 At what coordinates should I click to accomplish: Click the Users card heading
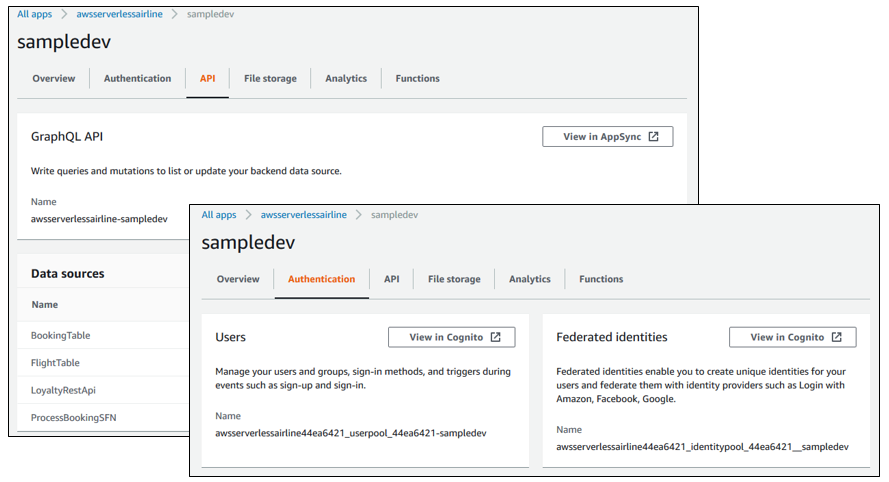point(230,337)
